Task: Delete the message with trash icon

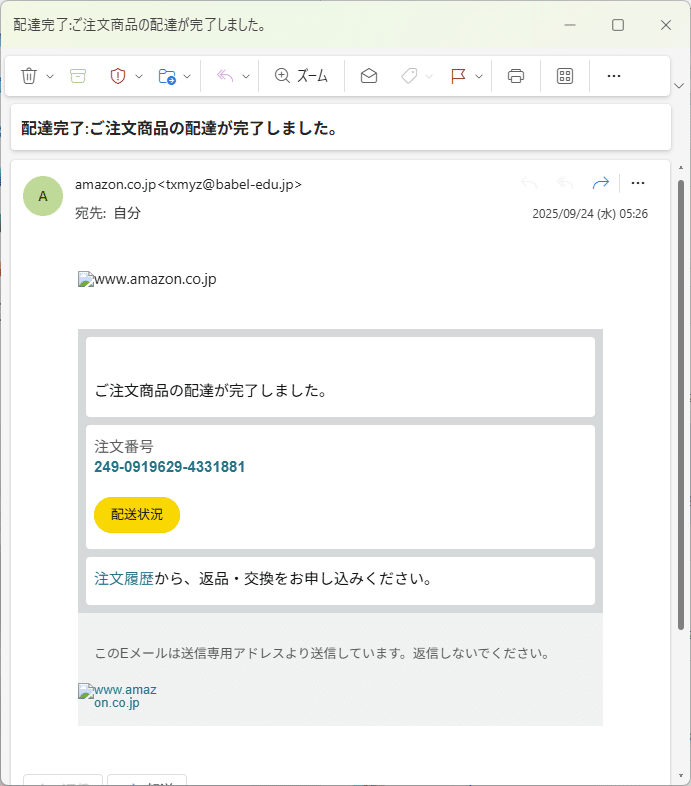Action: (x=29, y=76)
